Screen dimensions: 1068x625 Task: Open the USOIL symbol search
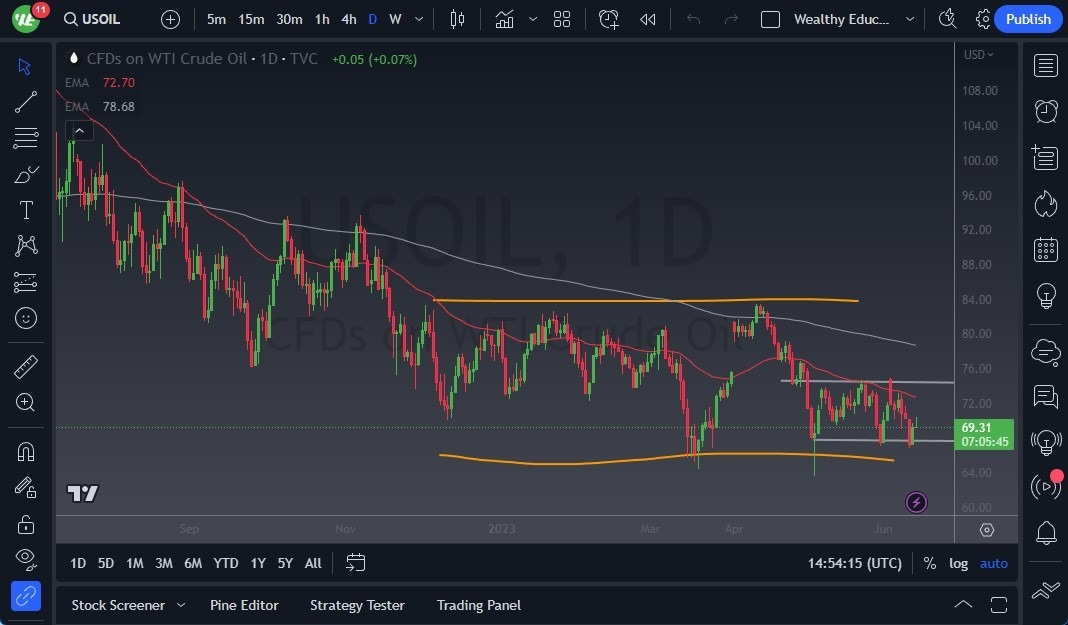pyautogui.click(x=92, y=19)
